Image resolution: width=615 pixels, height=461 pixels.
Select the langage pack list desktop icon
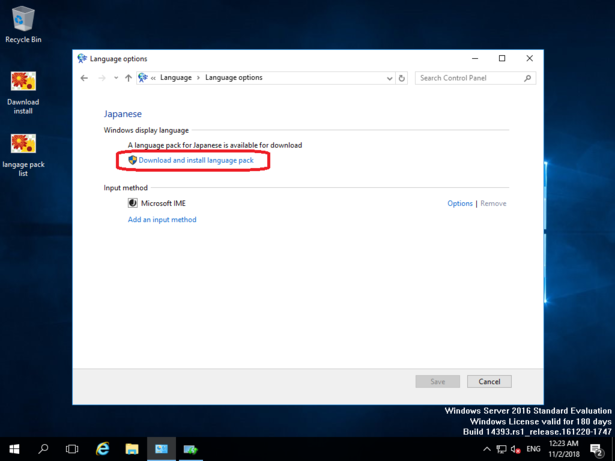[23, 155]
